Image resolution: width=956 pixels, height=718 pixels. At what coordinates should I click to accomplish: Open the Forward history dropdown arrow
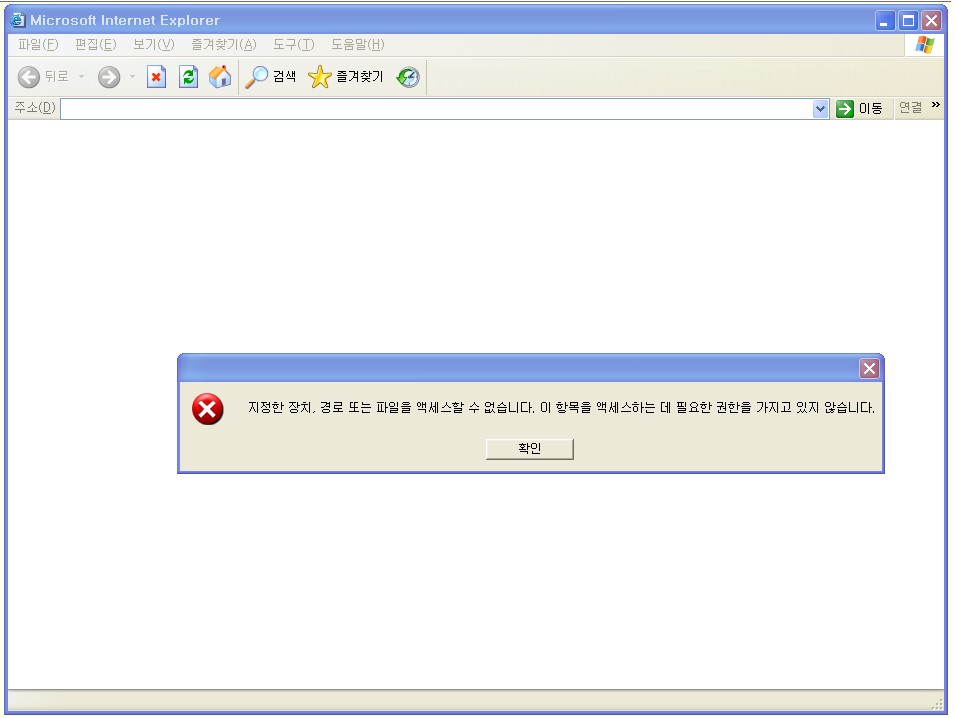coord(132,77)
